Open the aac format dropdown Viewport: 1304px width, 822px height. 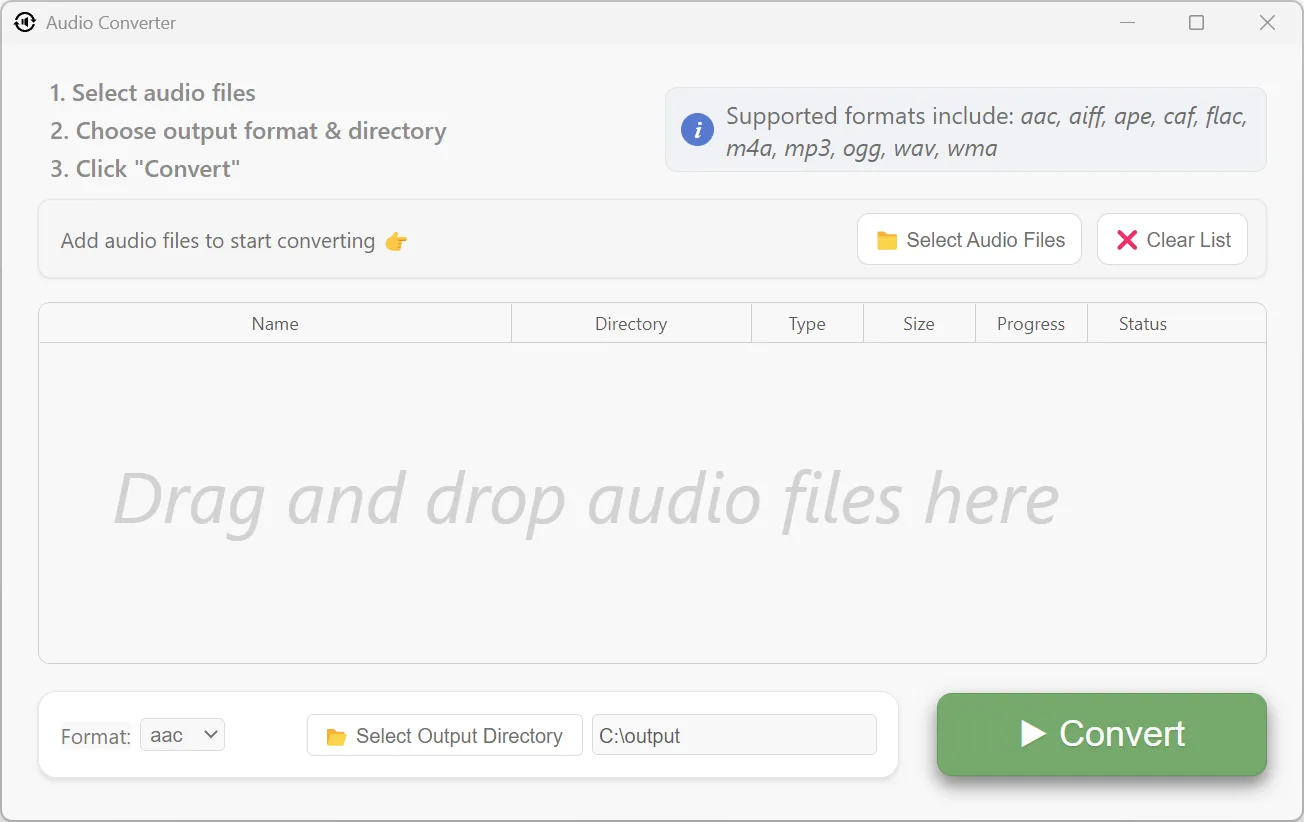(x=182, y=734)
